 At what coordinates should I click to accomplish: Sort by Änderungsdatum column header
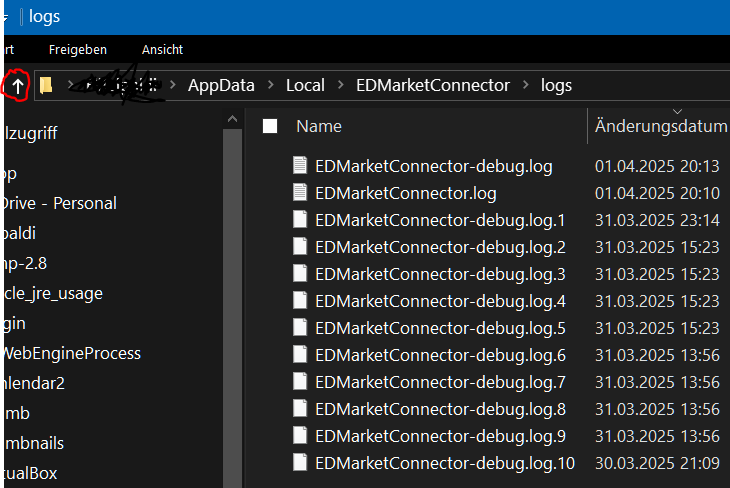pyautogui.click(x=661, y=126)
